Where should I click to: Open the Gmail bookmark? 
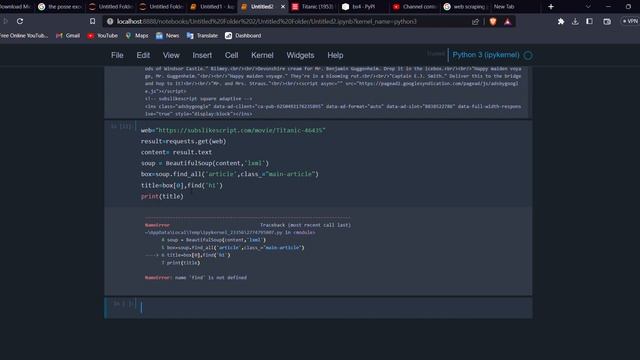pyautogui.click(x=68, y=36)
